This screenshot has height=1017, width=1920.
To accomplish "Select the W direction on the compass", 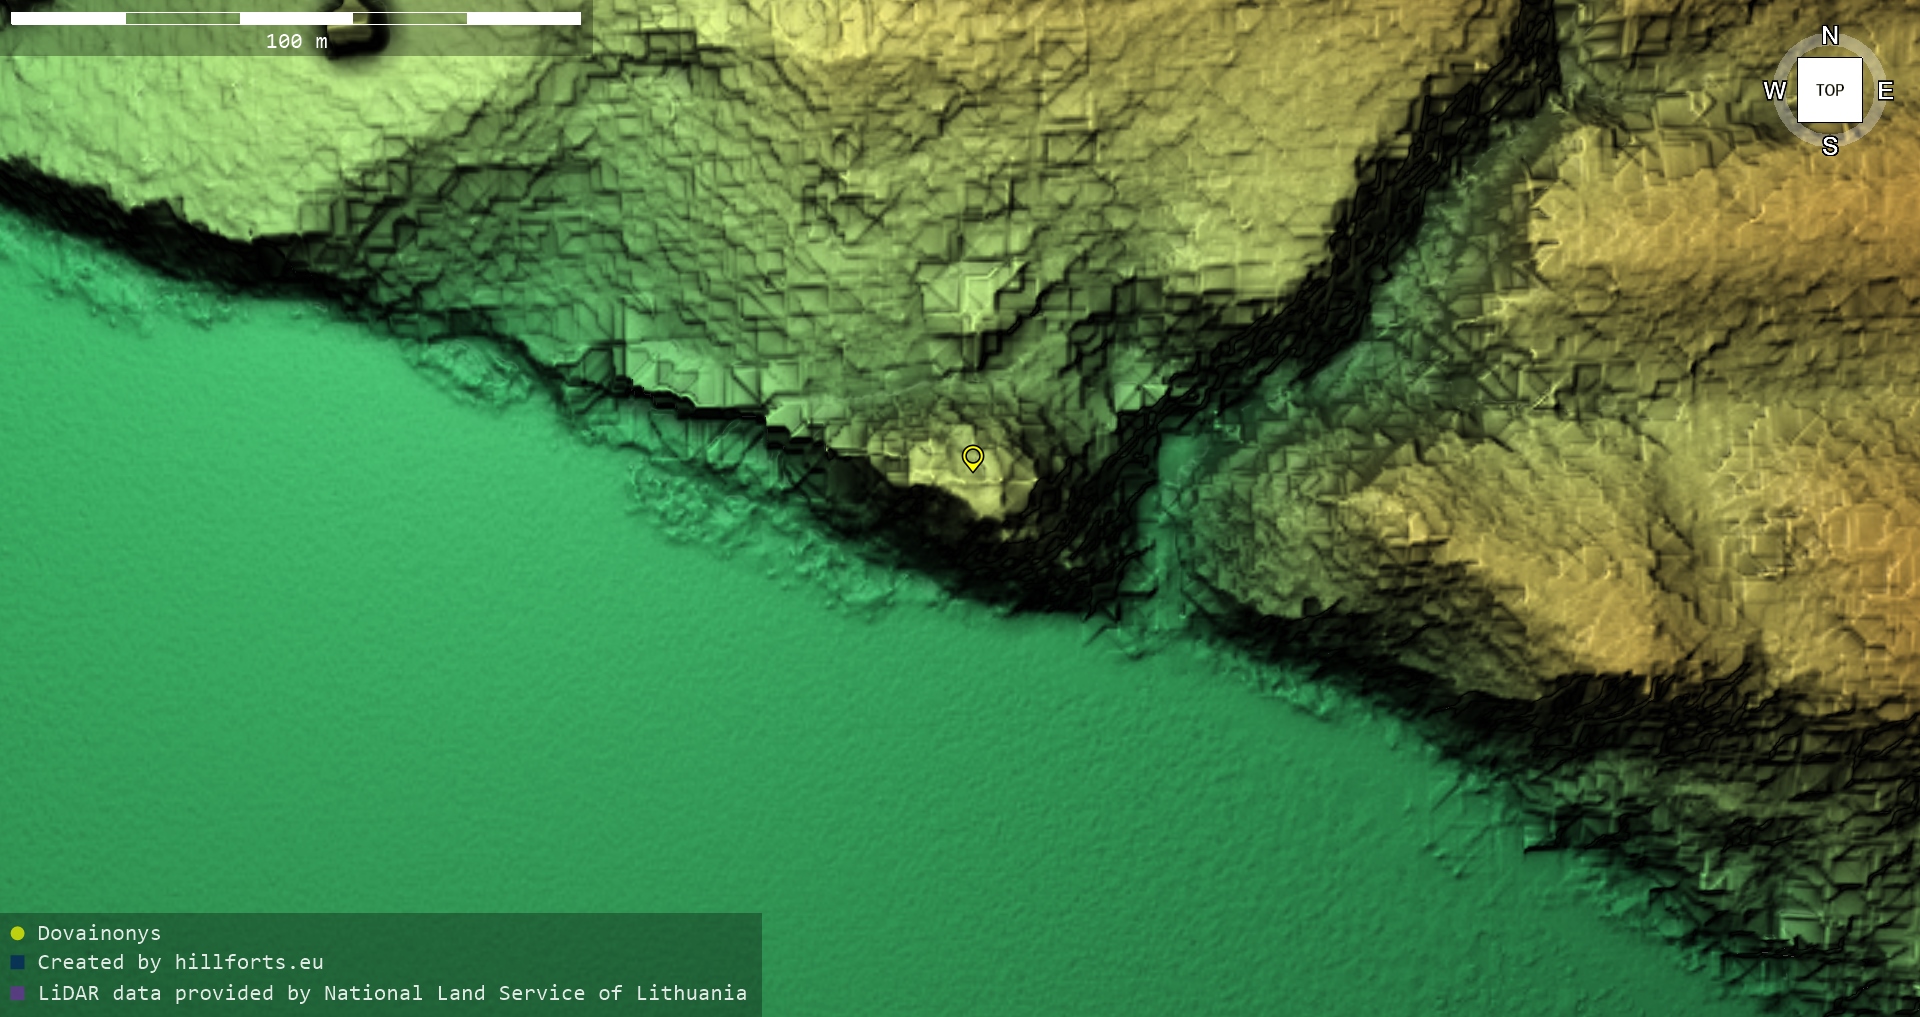I will click(1774, 91).
